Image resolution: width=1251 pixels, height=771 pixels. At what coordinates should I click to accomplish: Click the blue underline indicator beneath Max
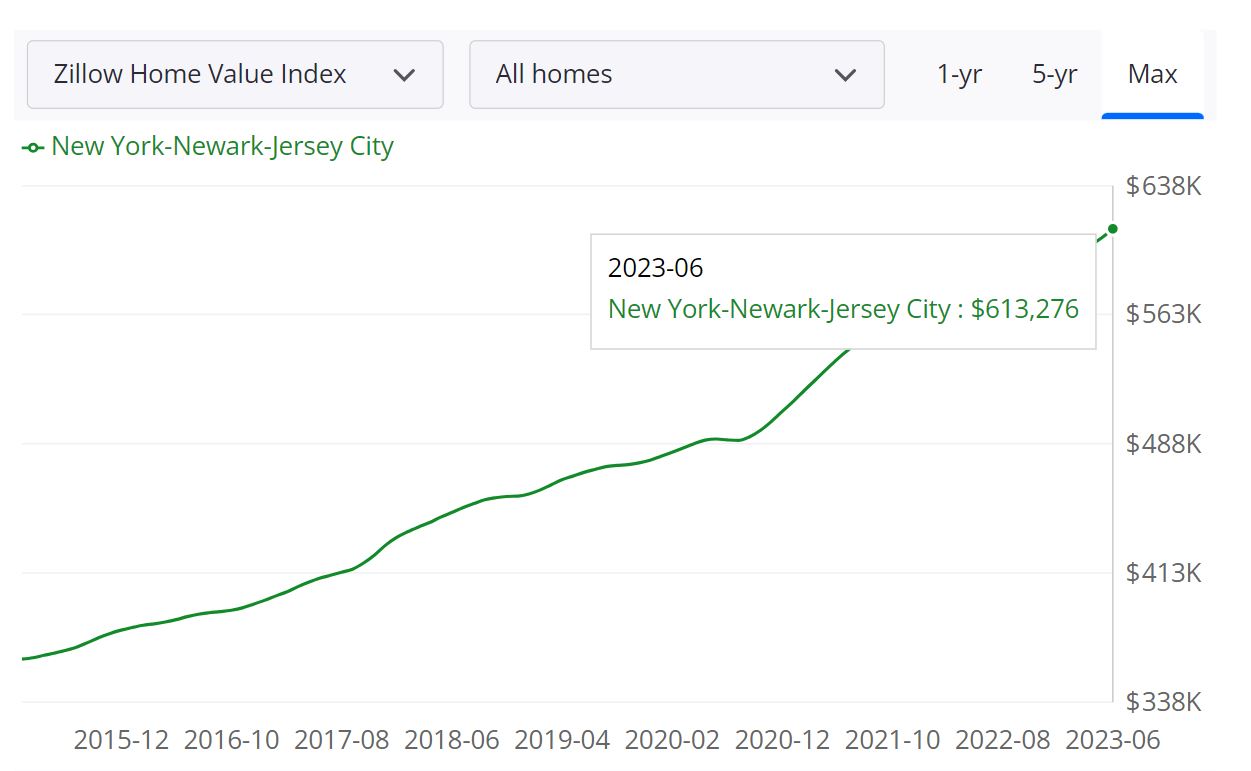tap(1153, 115)
